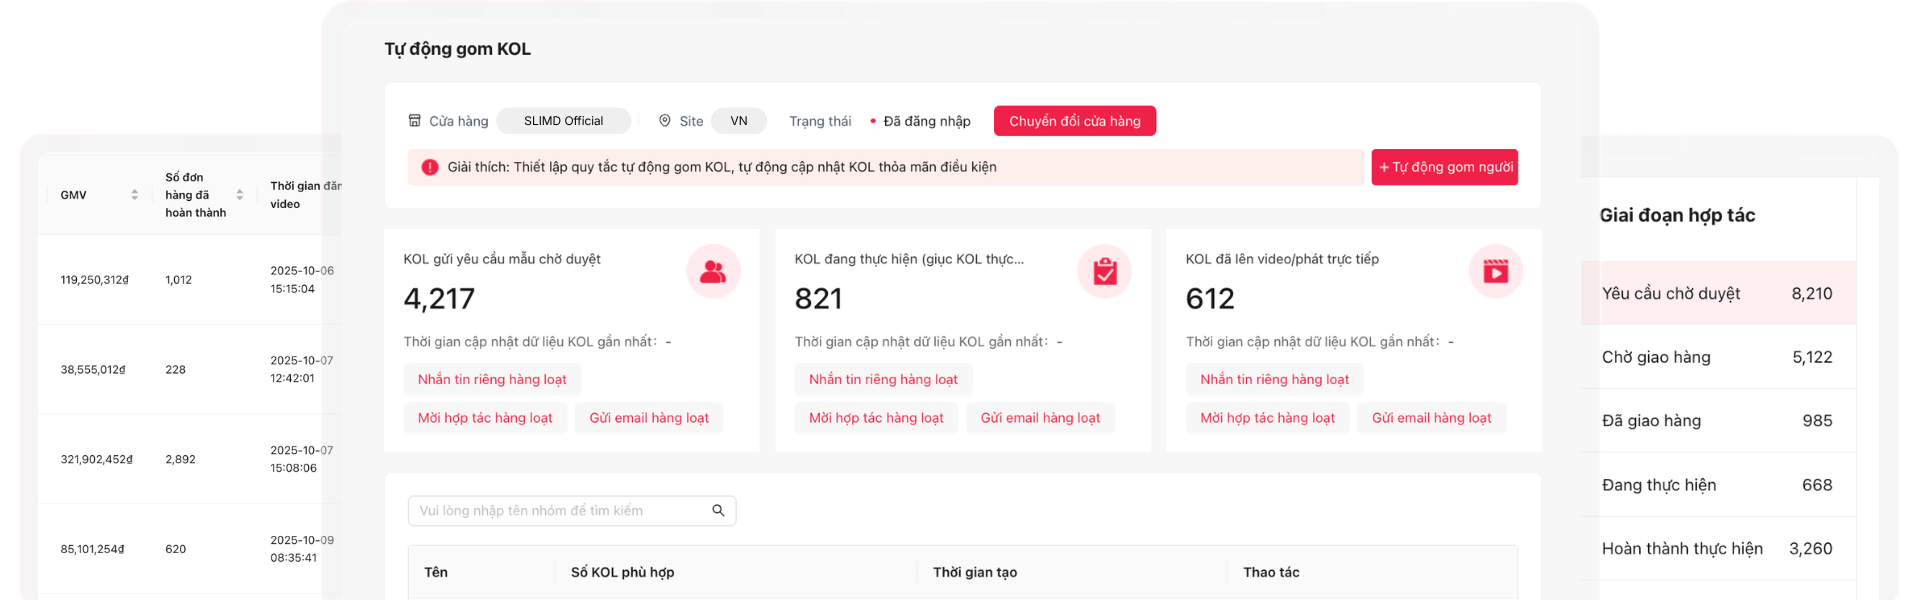
Task: Open the SLIMD Official store selector
Action: point(563,121)
